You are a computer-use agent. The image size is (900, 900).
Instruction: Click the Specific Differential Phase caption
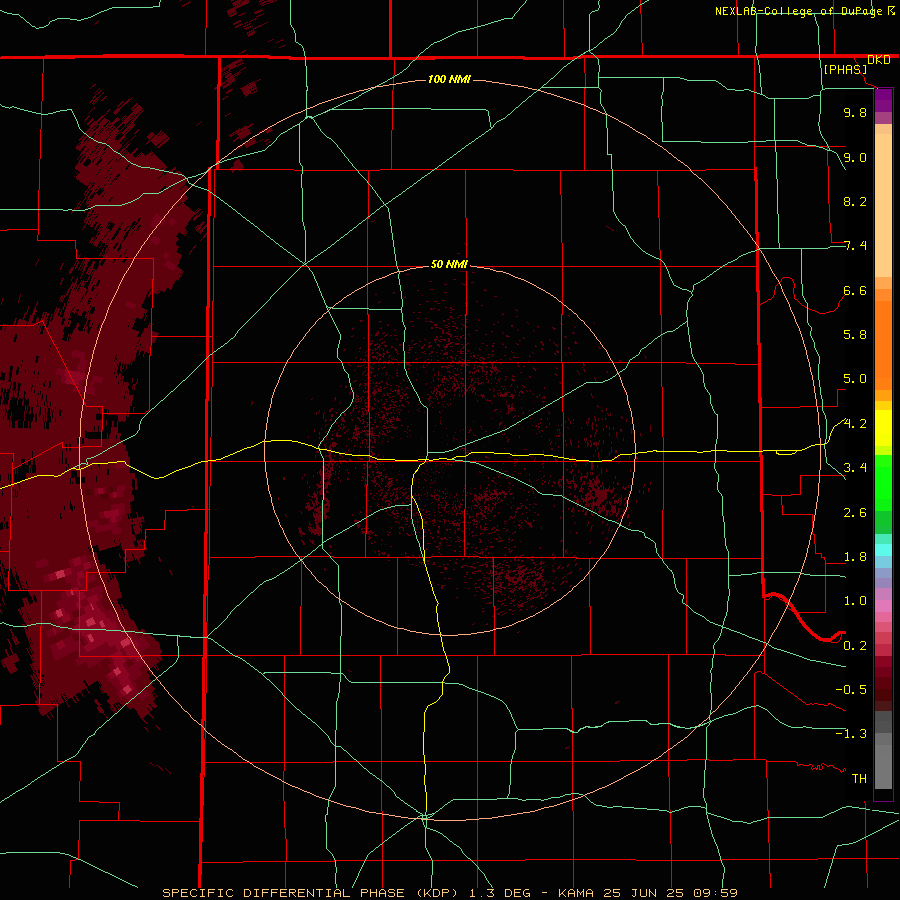coord(449,893)
